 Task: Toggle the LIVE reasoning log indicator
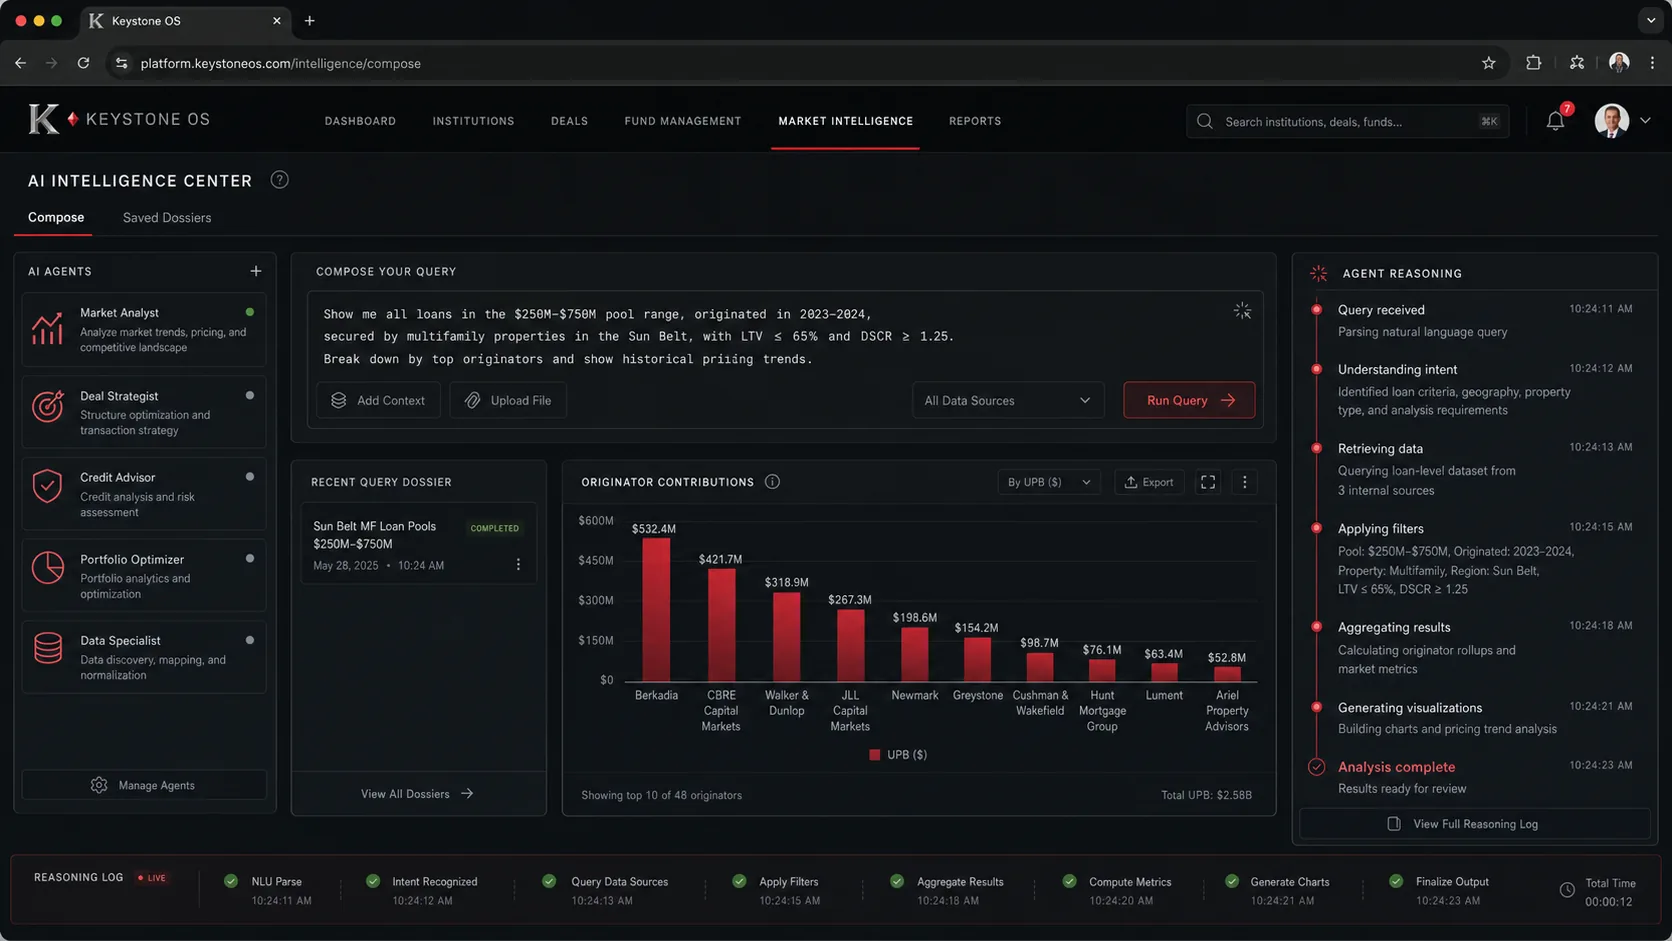tap(152, 878)
